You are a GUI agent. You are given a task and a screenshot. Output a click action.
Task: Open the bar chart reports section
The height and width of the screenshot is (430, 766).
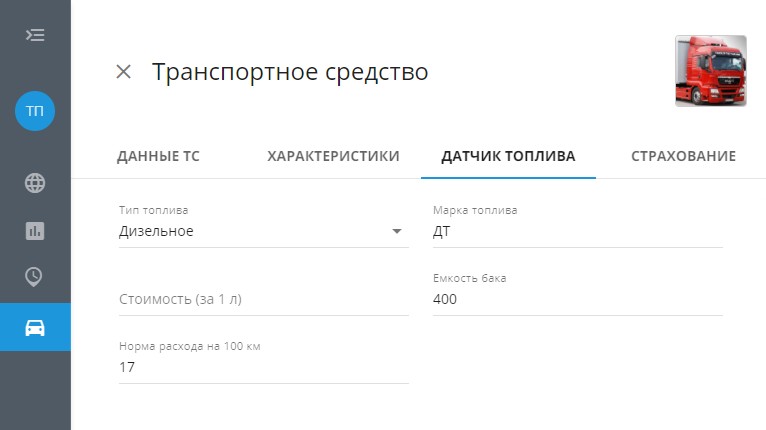click(x=35, y=231)
